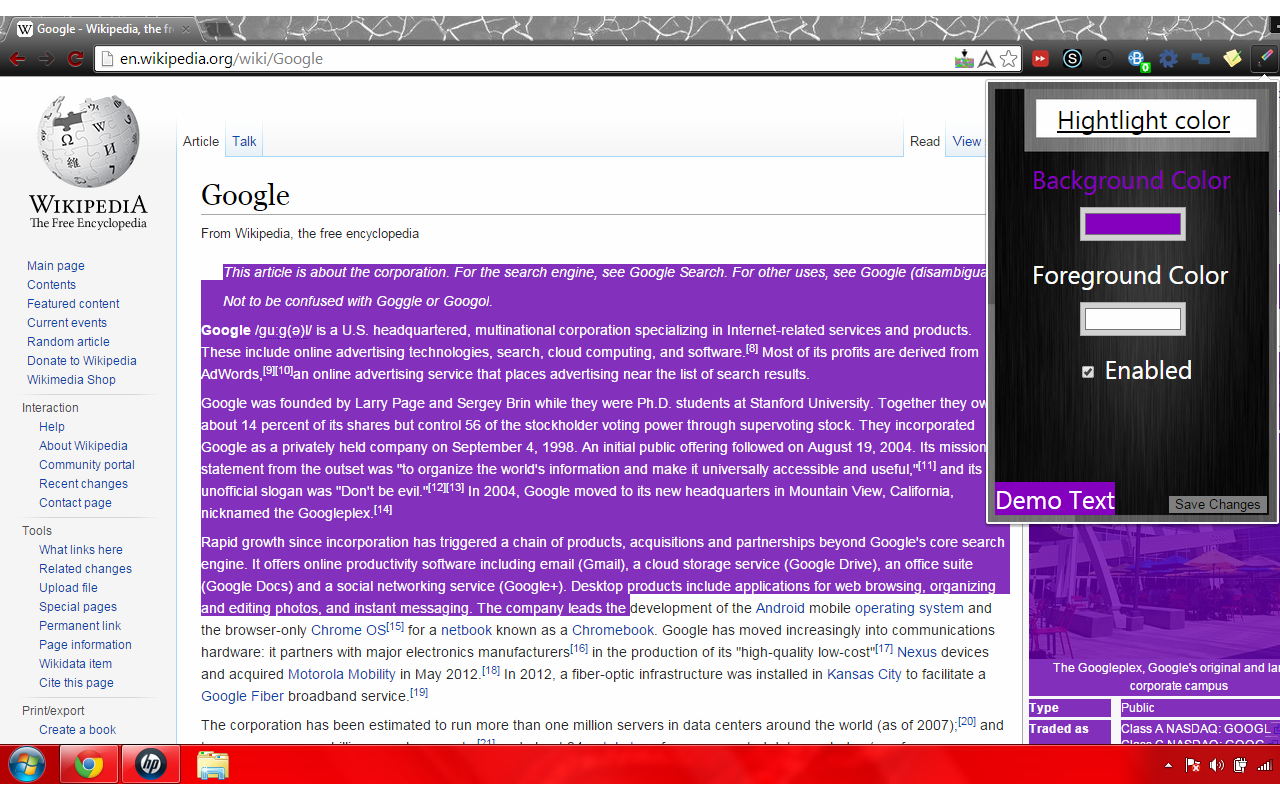Click the colorful download icon in the address bar
Viewport: 1280px width, 800px height.
click(964, 59)
